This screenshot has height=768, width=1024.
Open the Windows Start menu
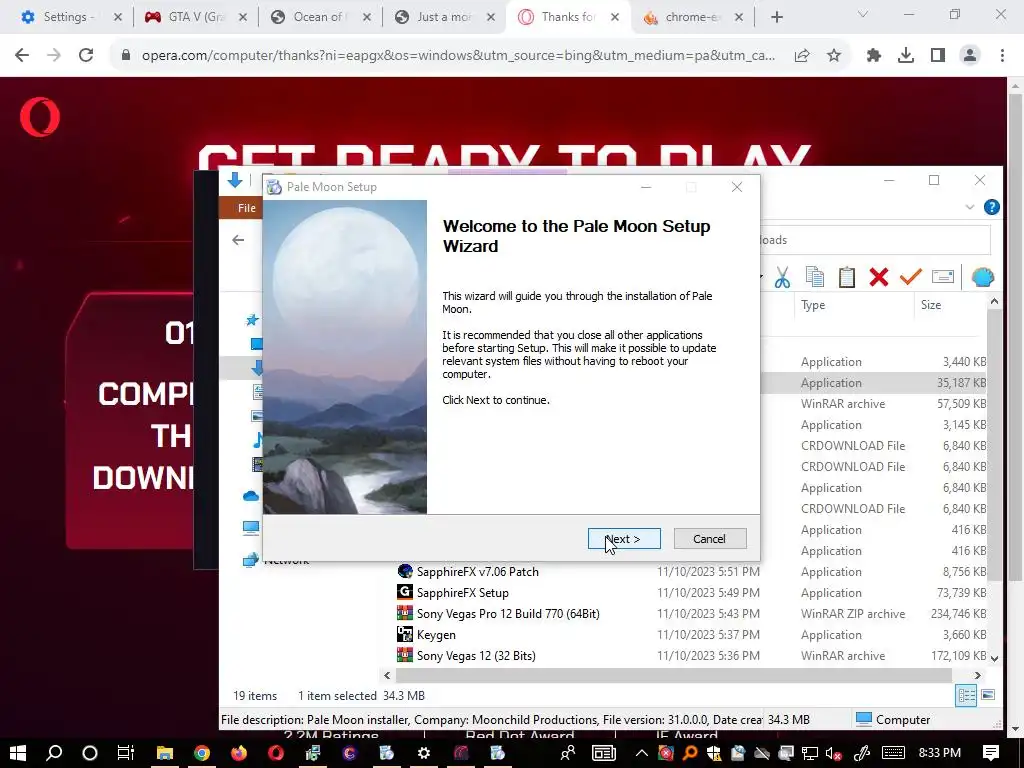coord(18,753)
